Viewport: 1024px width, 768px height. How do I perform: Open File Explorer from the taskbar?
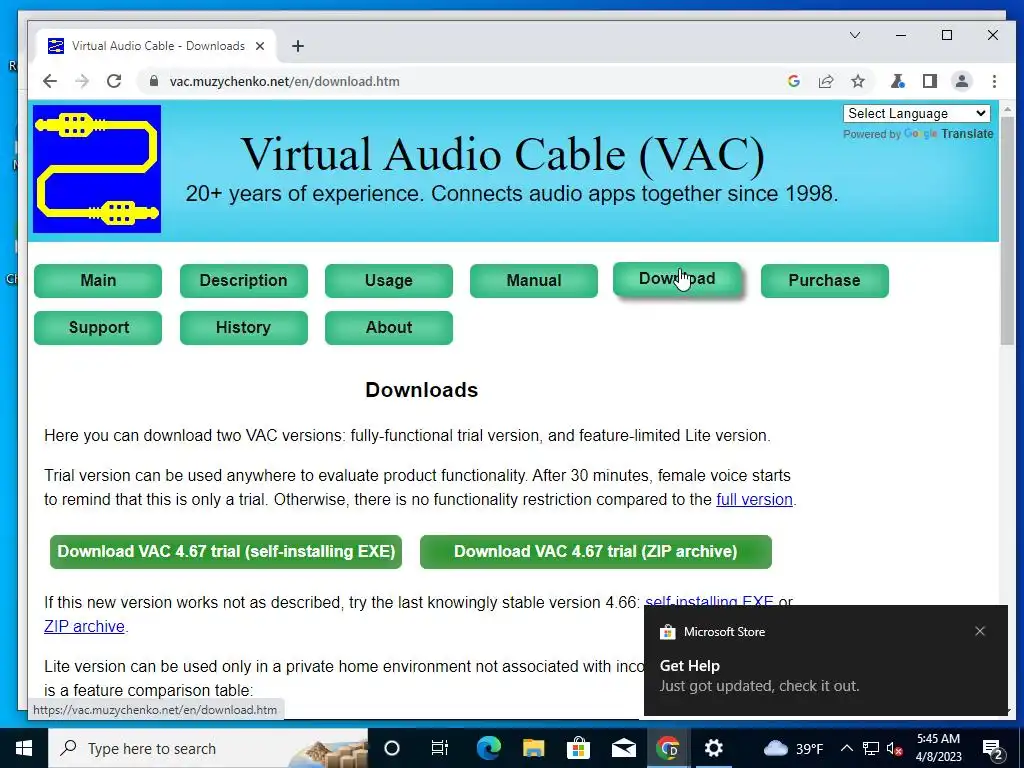[x=533, y=748]
